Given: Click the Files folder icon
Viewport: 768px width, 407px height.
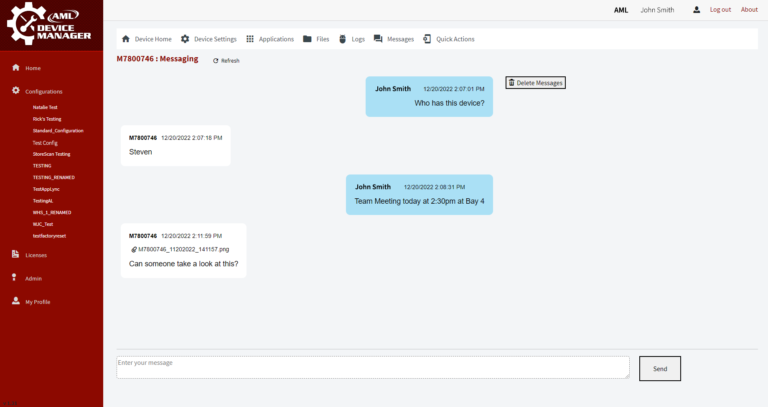Looking at the screenshot, I should (307, 39).
